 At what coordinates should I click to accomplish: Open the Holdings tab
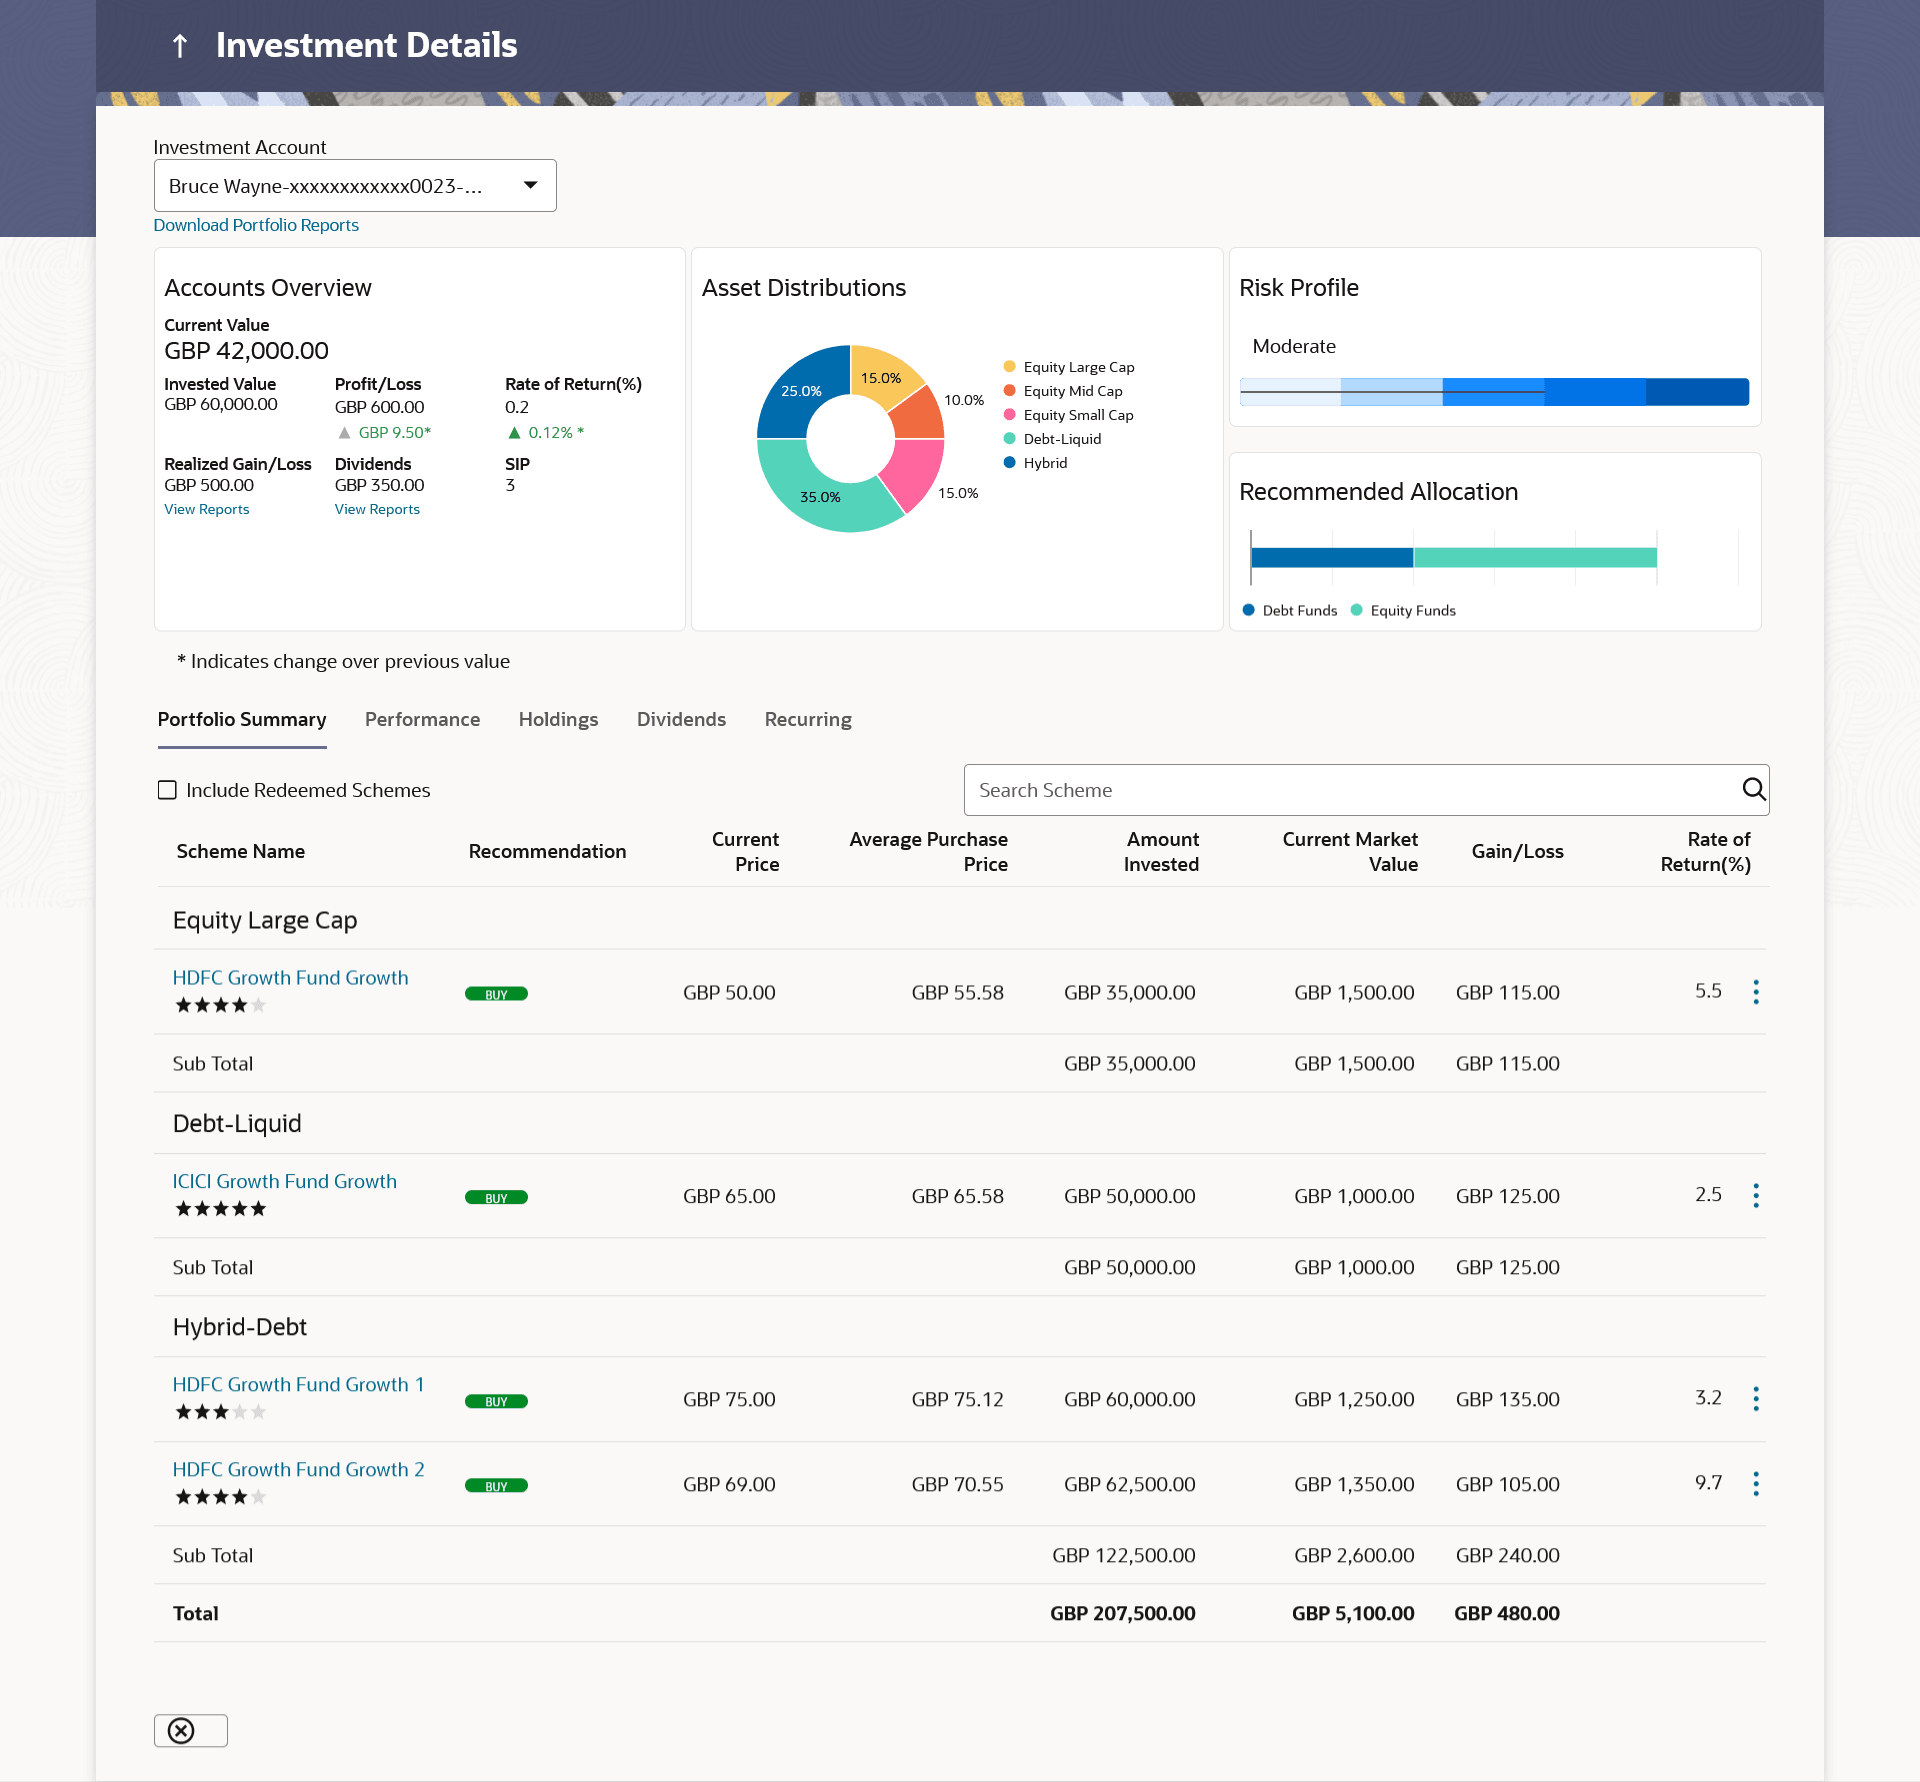pos(558,720)
